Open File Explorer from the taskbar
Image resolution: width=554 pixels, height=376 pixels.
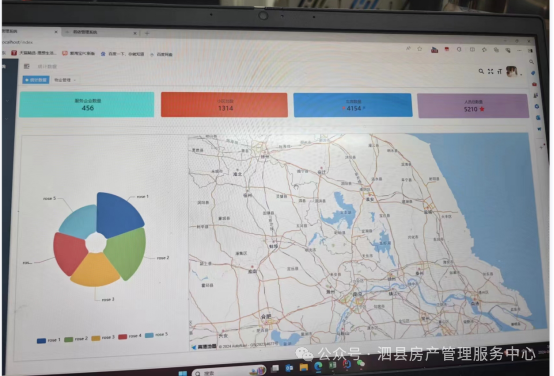coord(304,368)
